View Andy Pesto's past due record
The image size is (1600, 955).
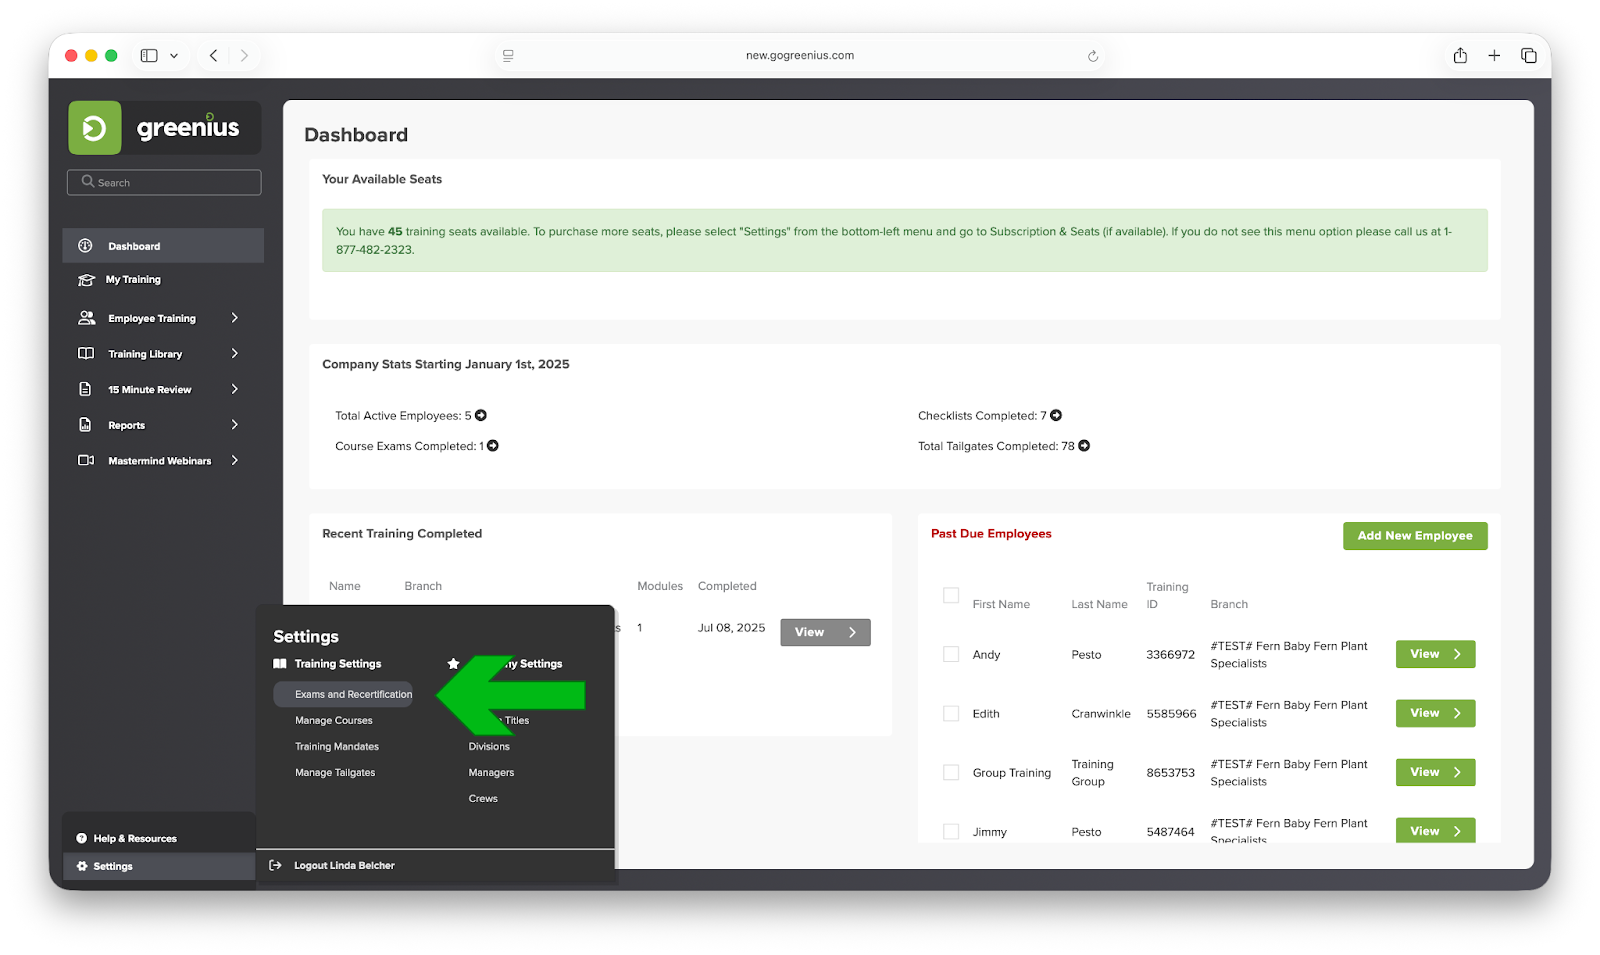(x=1435, y=655)
